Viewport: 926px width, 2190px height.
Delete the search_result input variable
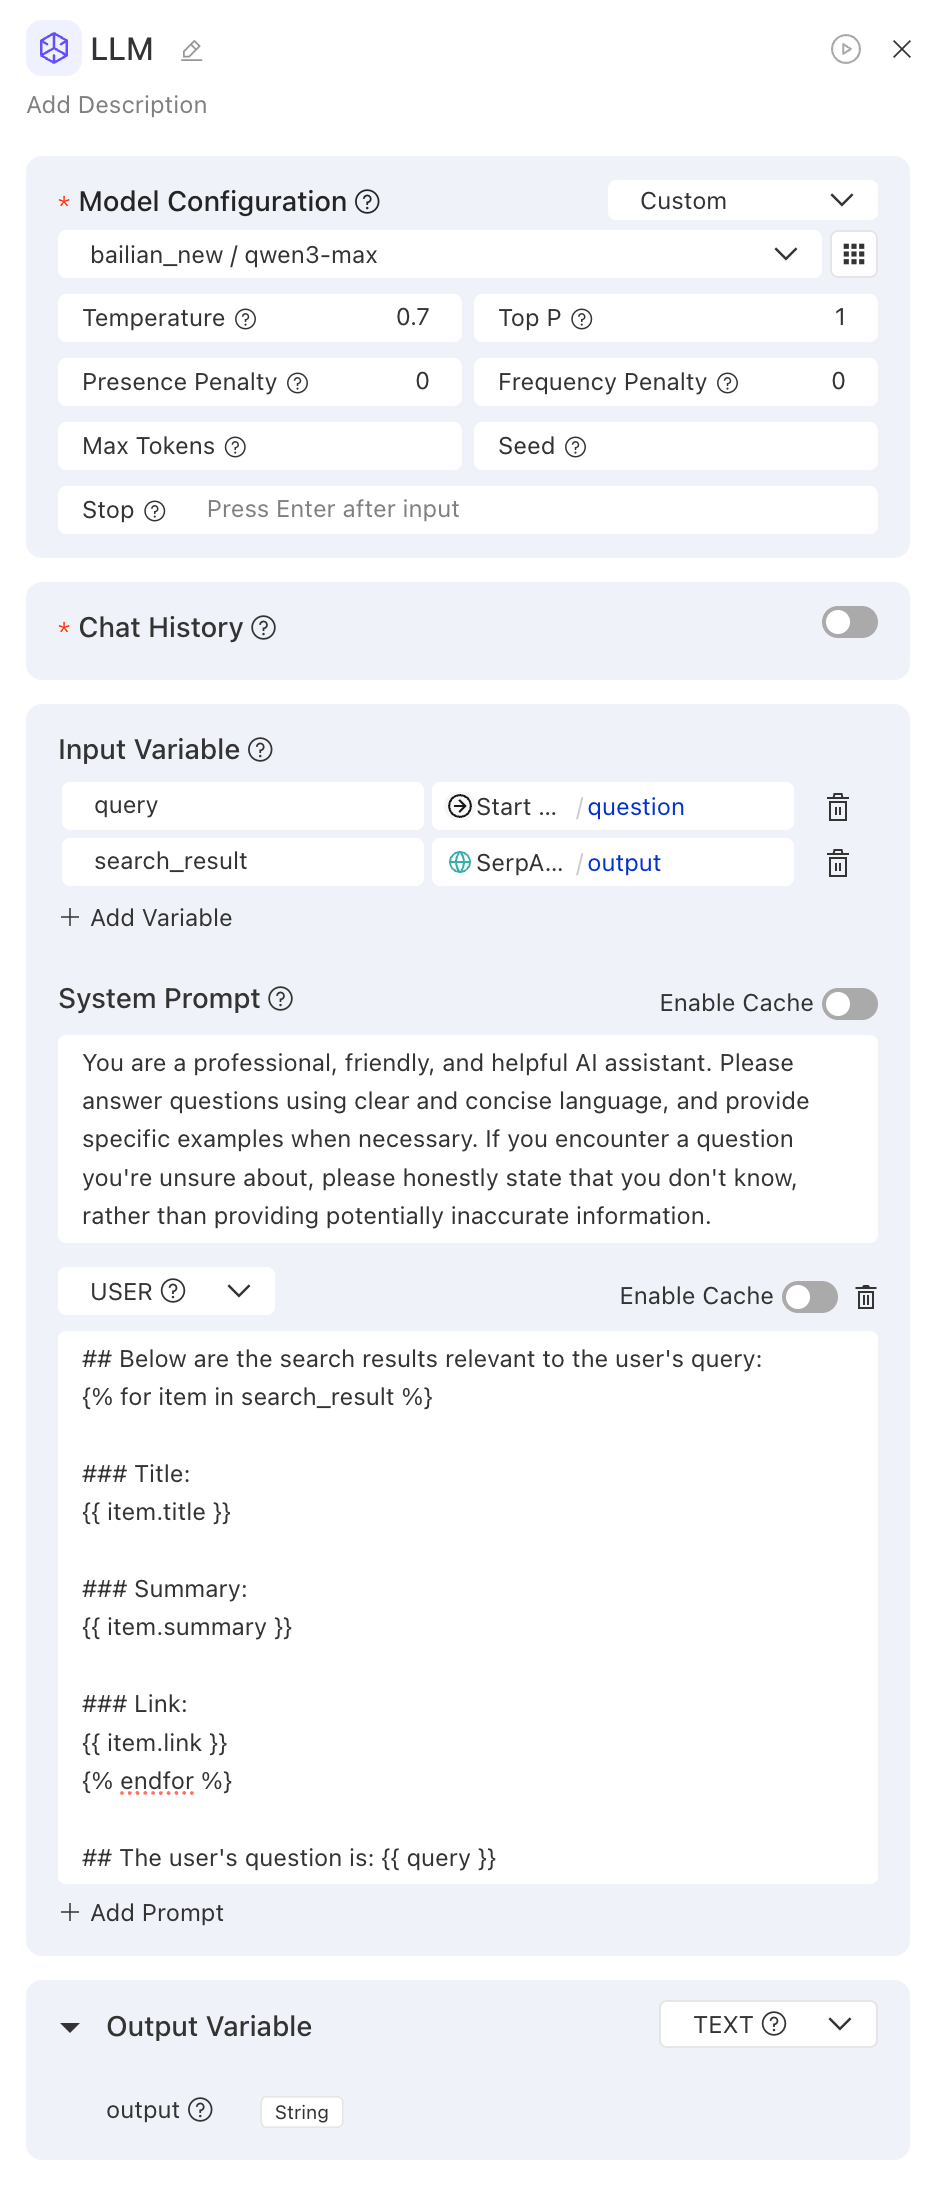(838, 863)
